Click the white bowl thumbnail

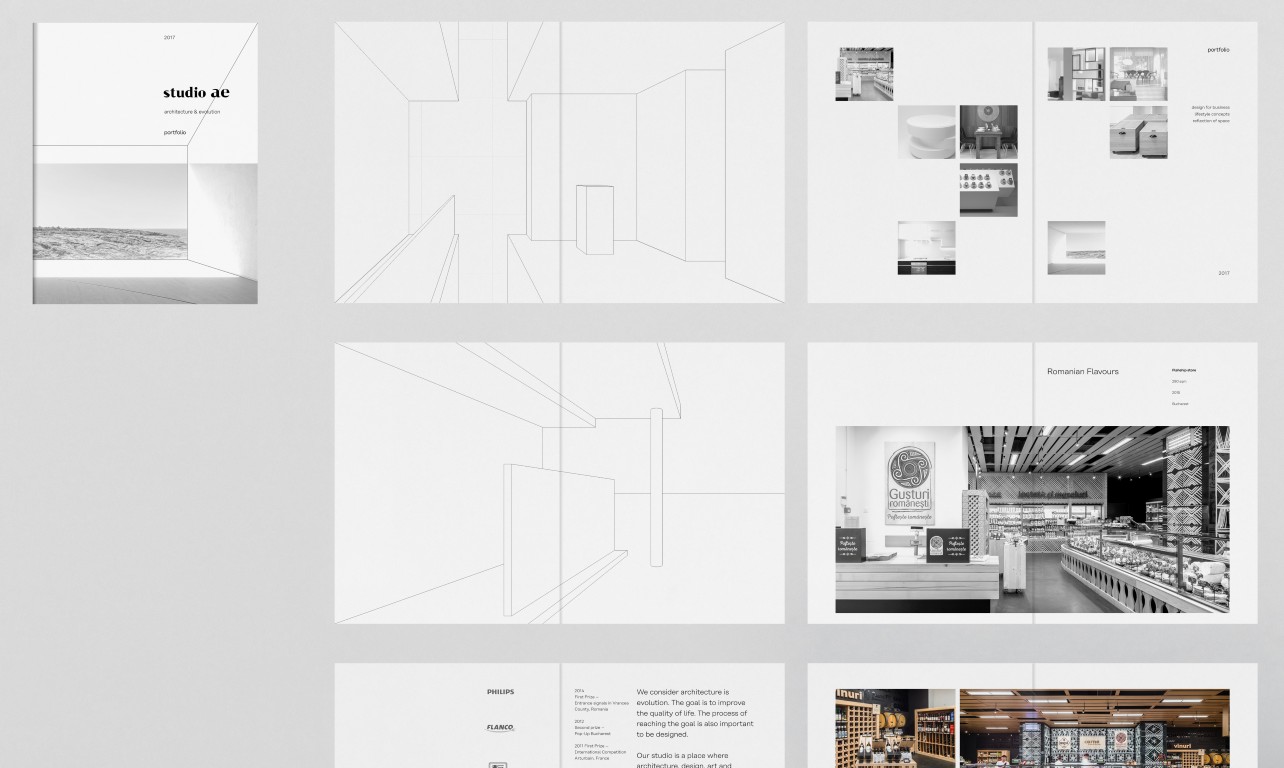[x=926, y=132]
